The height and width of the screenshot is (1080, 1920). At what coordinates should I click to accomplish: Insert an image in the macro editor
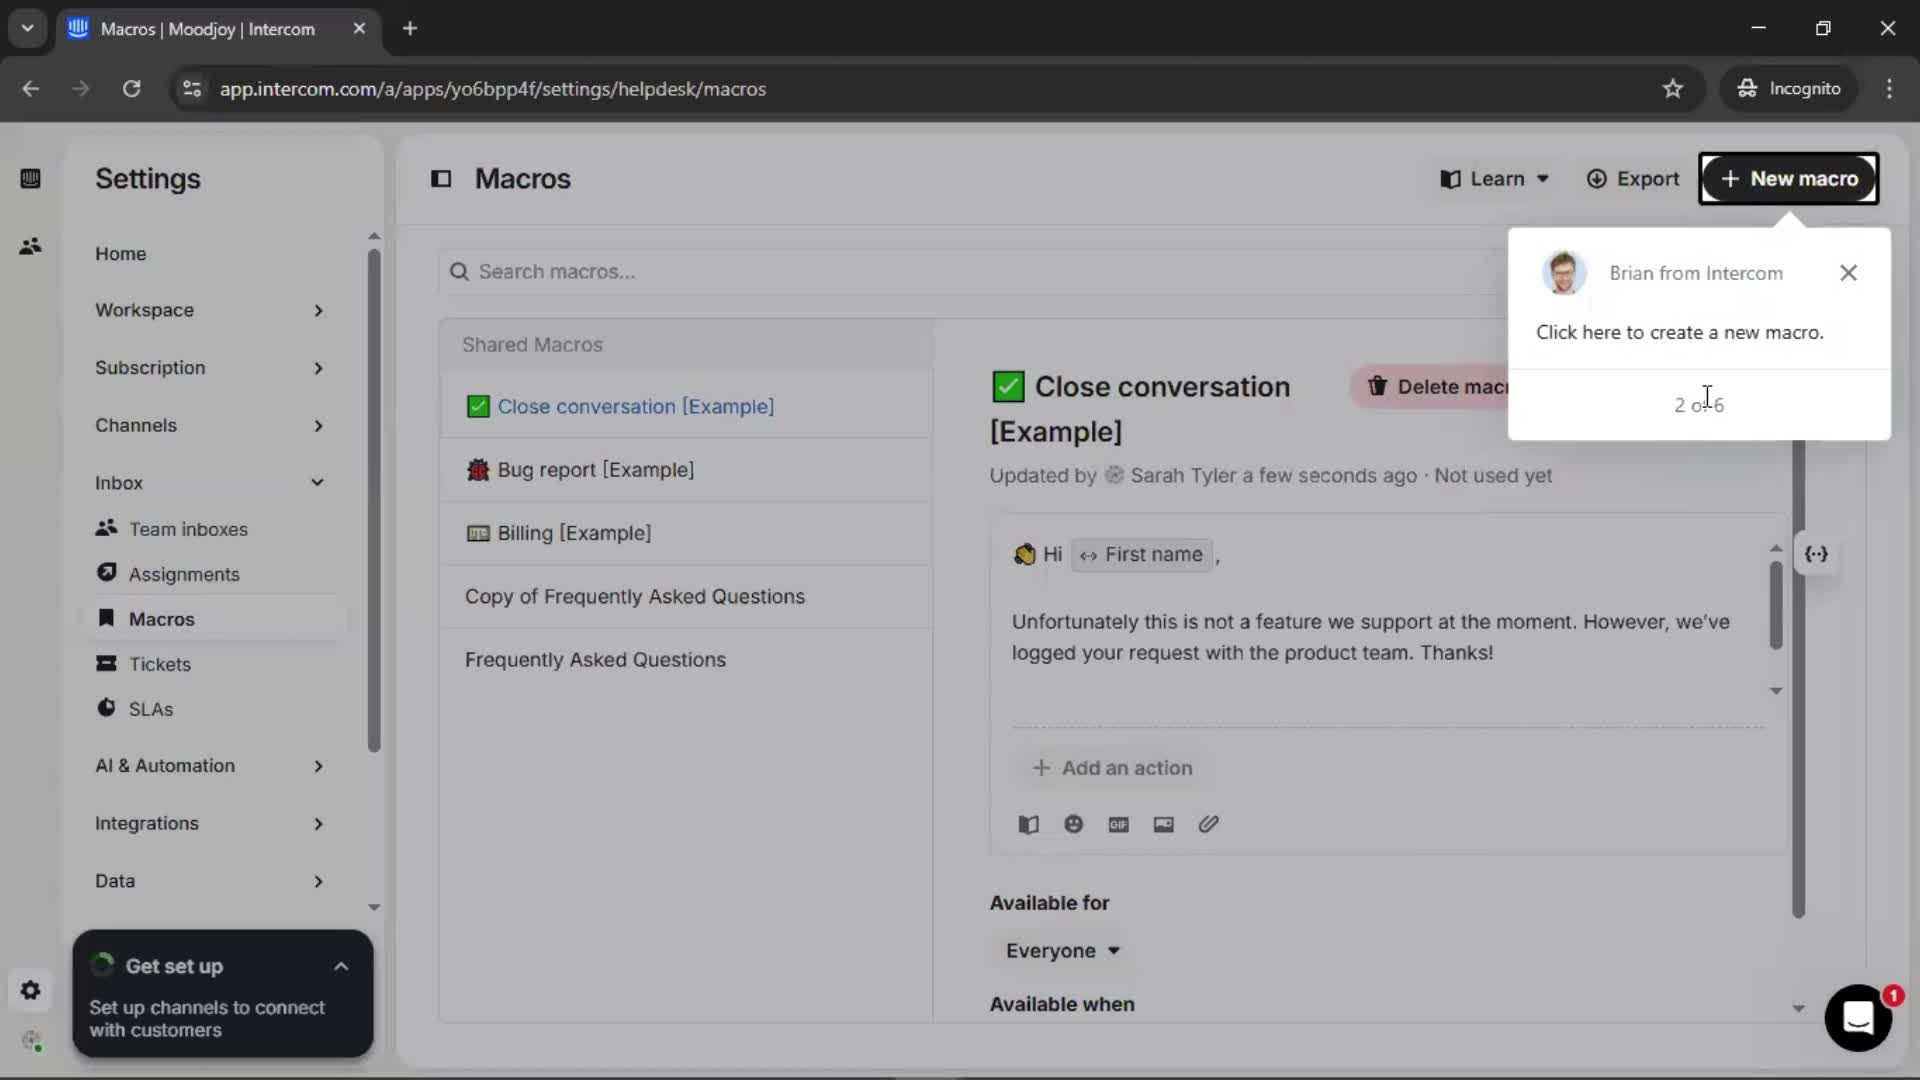(1163, 825)
